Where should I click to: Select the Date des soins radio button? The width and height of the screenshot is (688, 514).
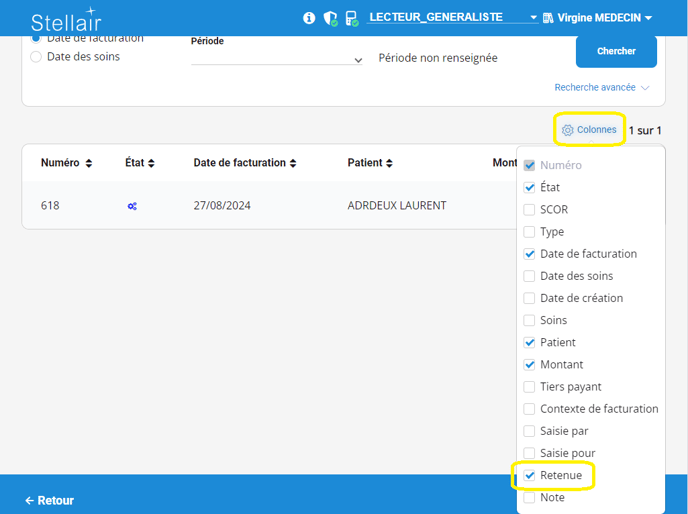coord(36,57)
